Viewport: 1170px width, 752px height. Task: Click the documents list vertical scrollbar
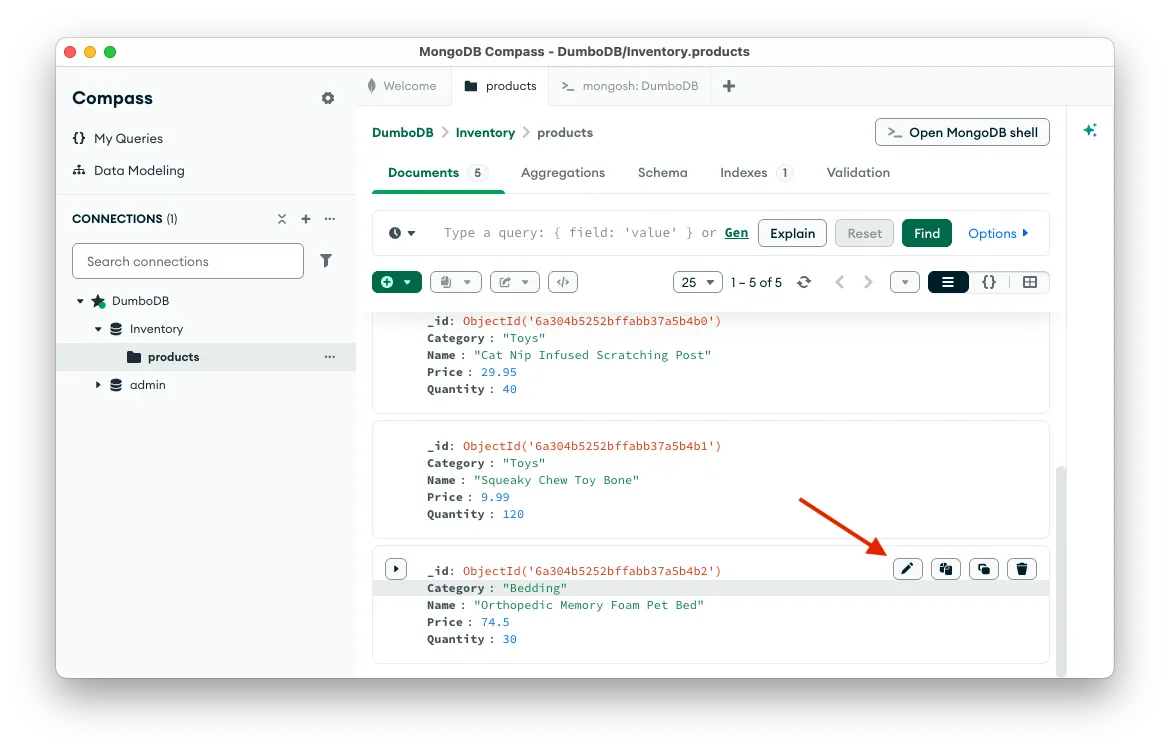(1060, 571)
